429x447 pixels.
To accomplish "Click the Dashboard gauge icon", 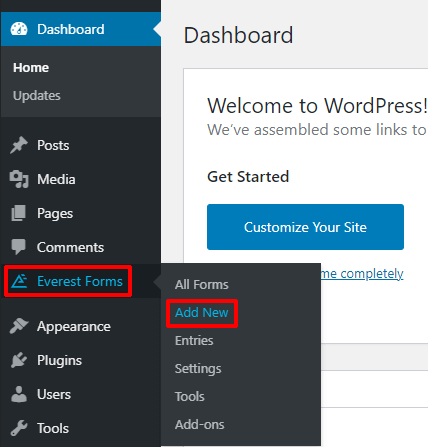I will point(19,29).
